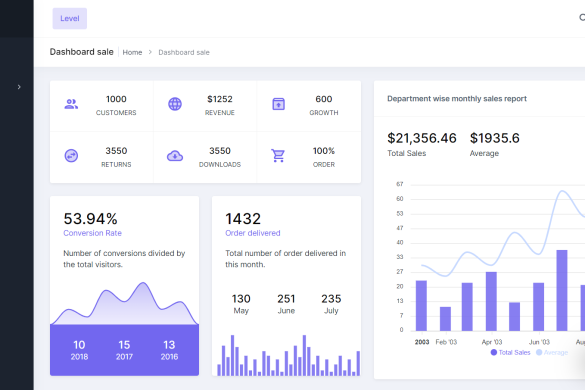This screenshot has height=390, width=585.
Task: Click the $21,356.46 Total Sales figure
Action: 422,138
